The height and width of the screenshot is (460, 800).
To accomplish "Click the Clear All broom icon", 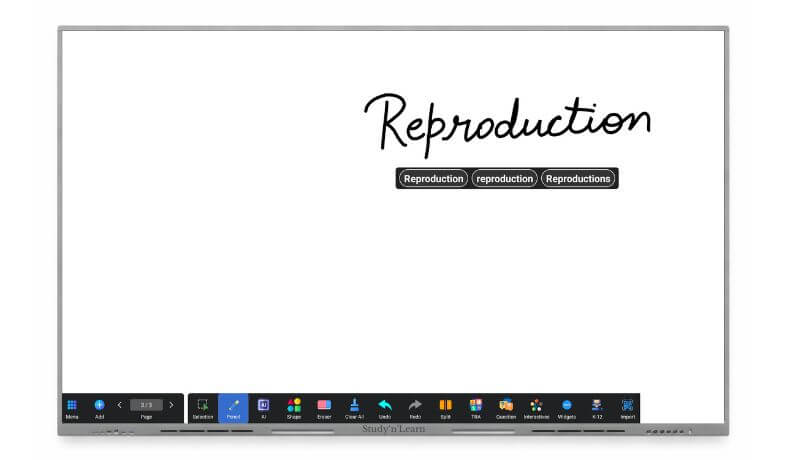I will [x=354, y=405].
